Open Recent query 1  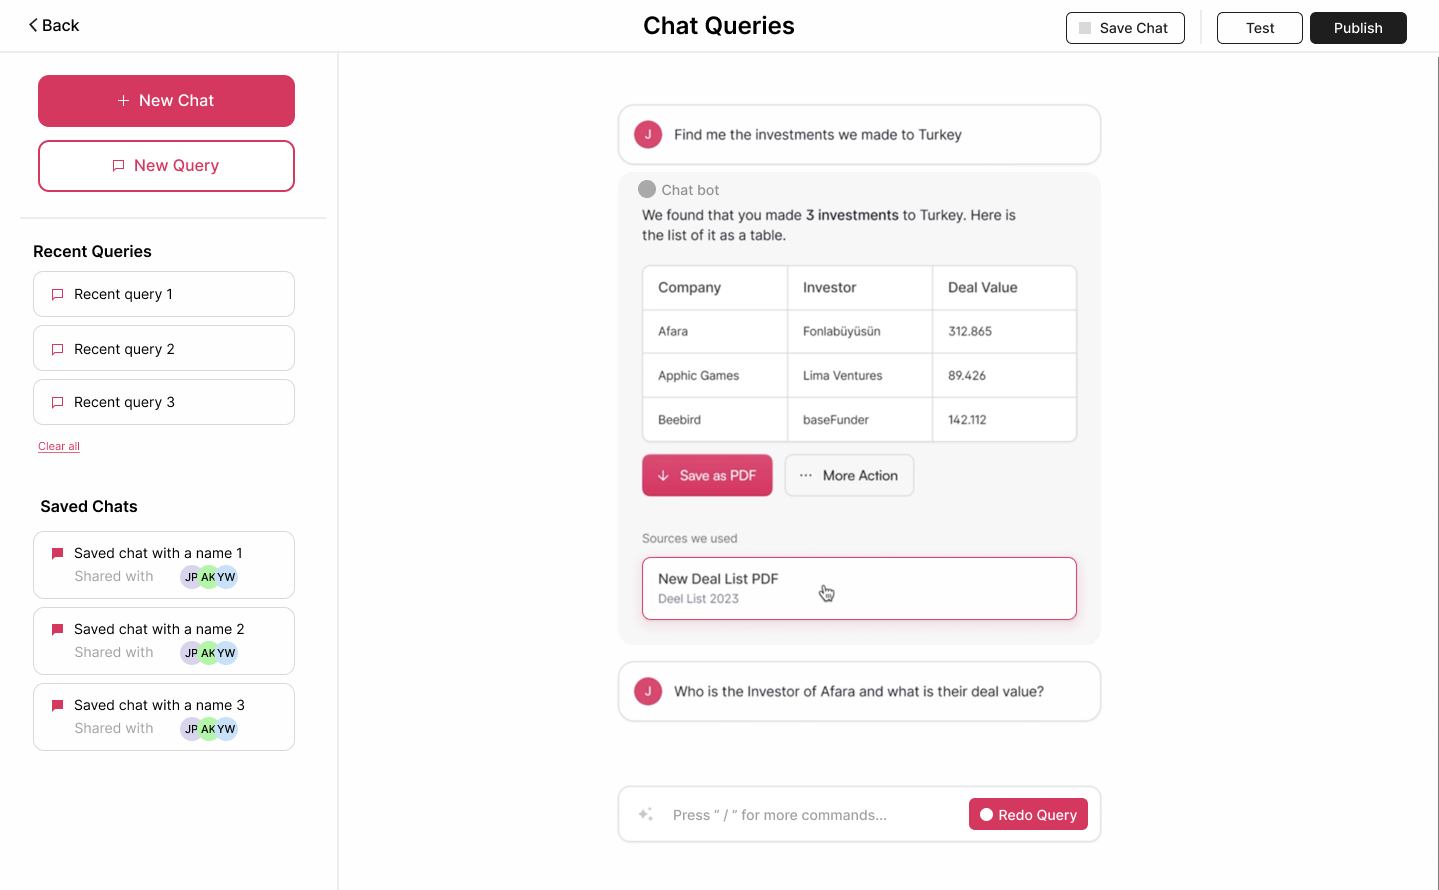pos(164,294)
